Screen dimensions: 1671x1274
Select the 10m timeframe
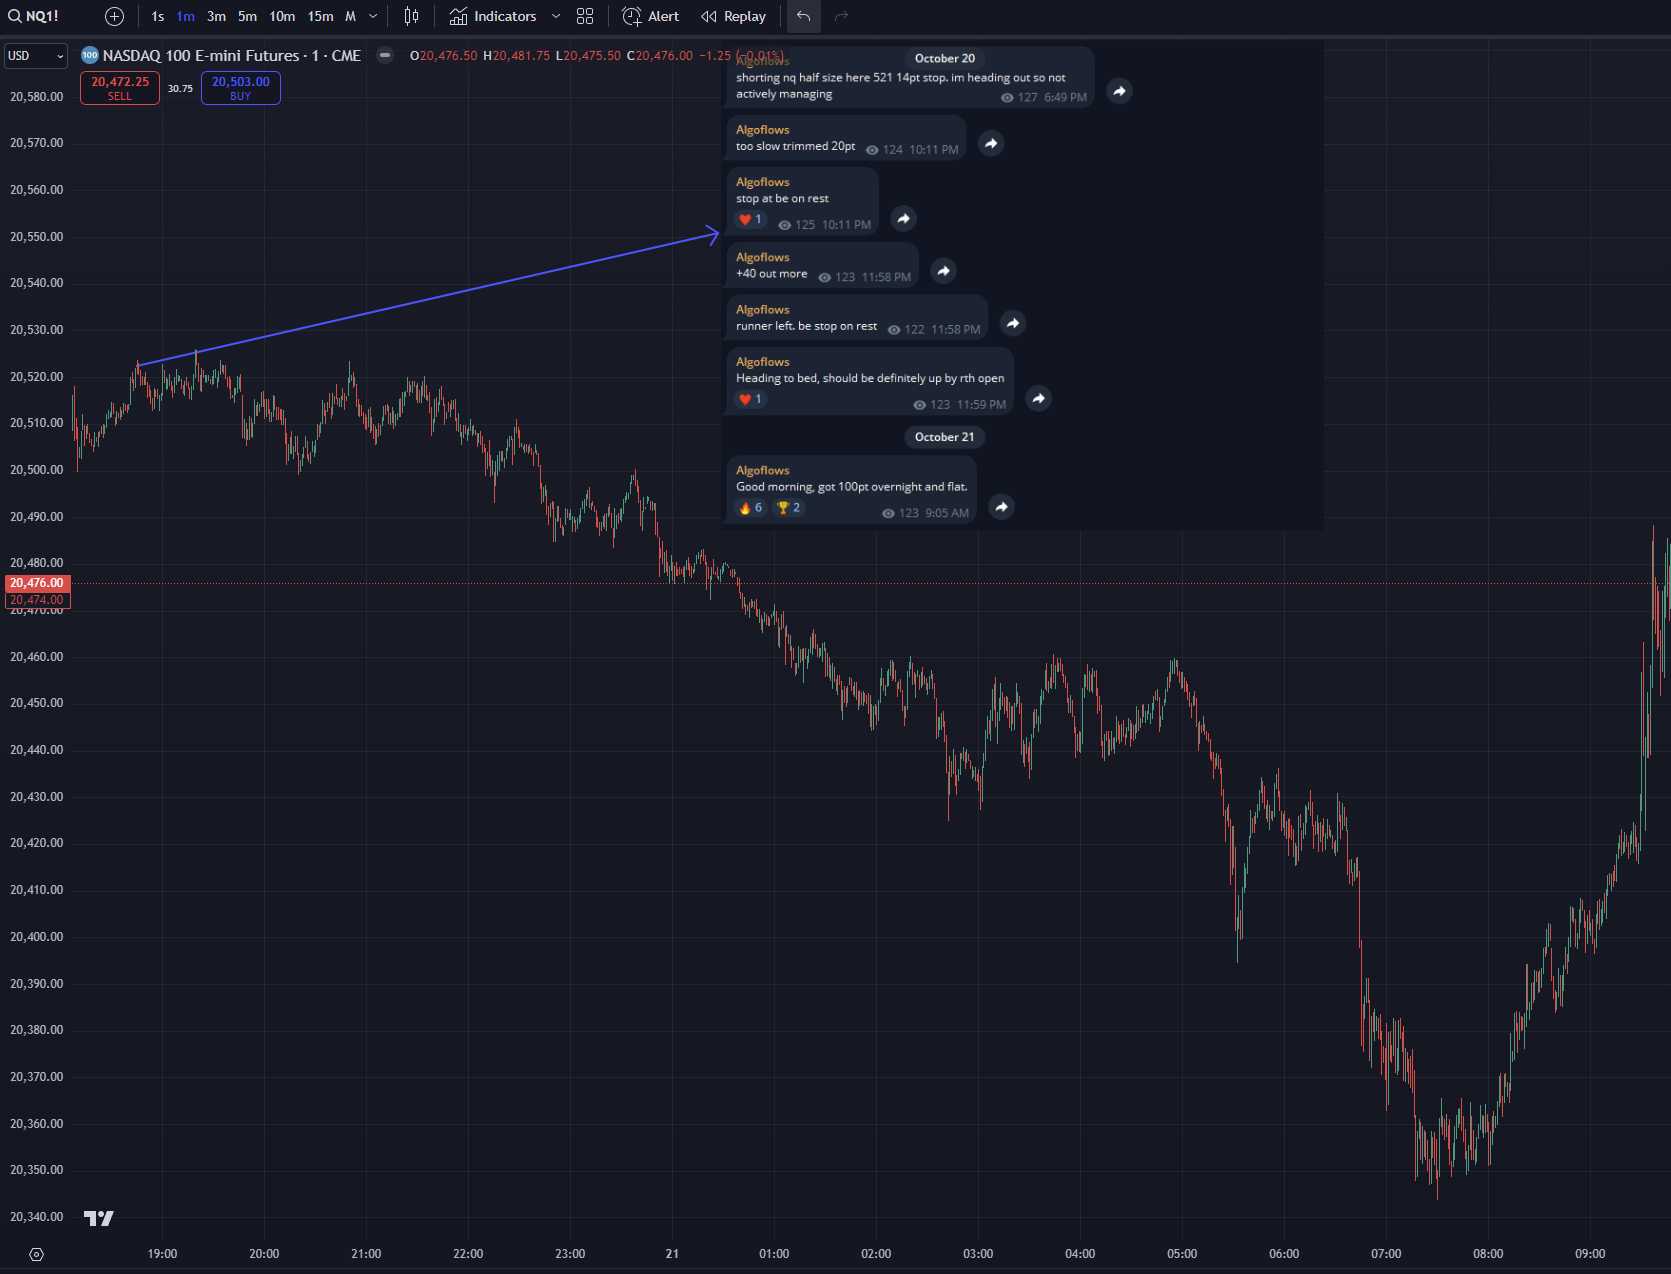click(x=283, y=16)
